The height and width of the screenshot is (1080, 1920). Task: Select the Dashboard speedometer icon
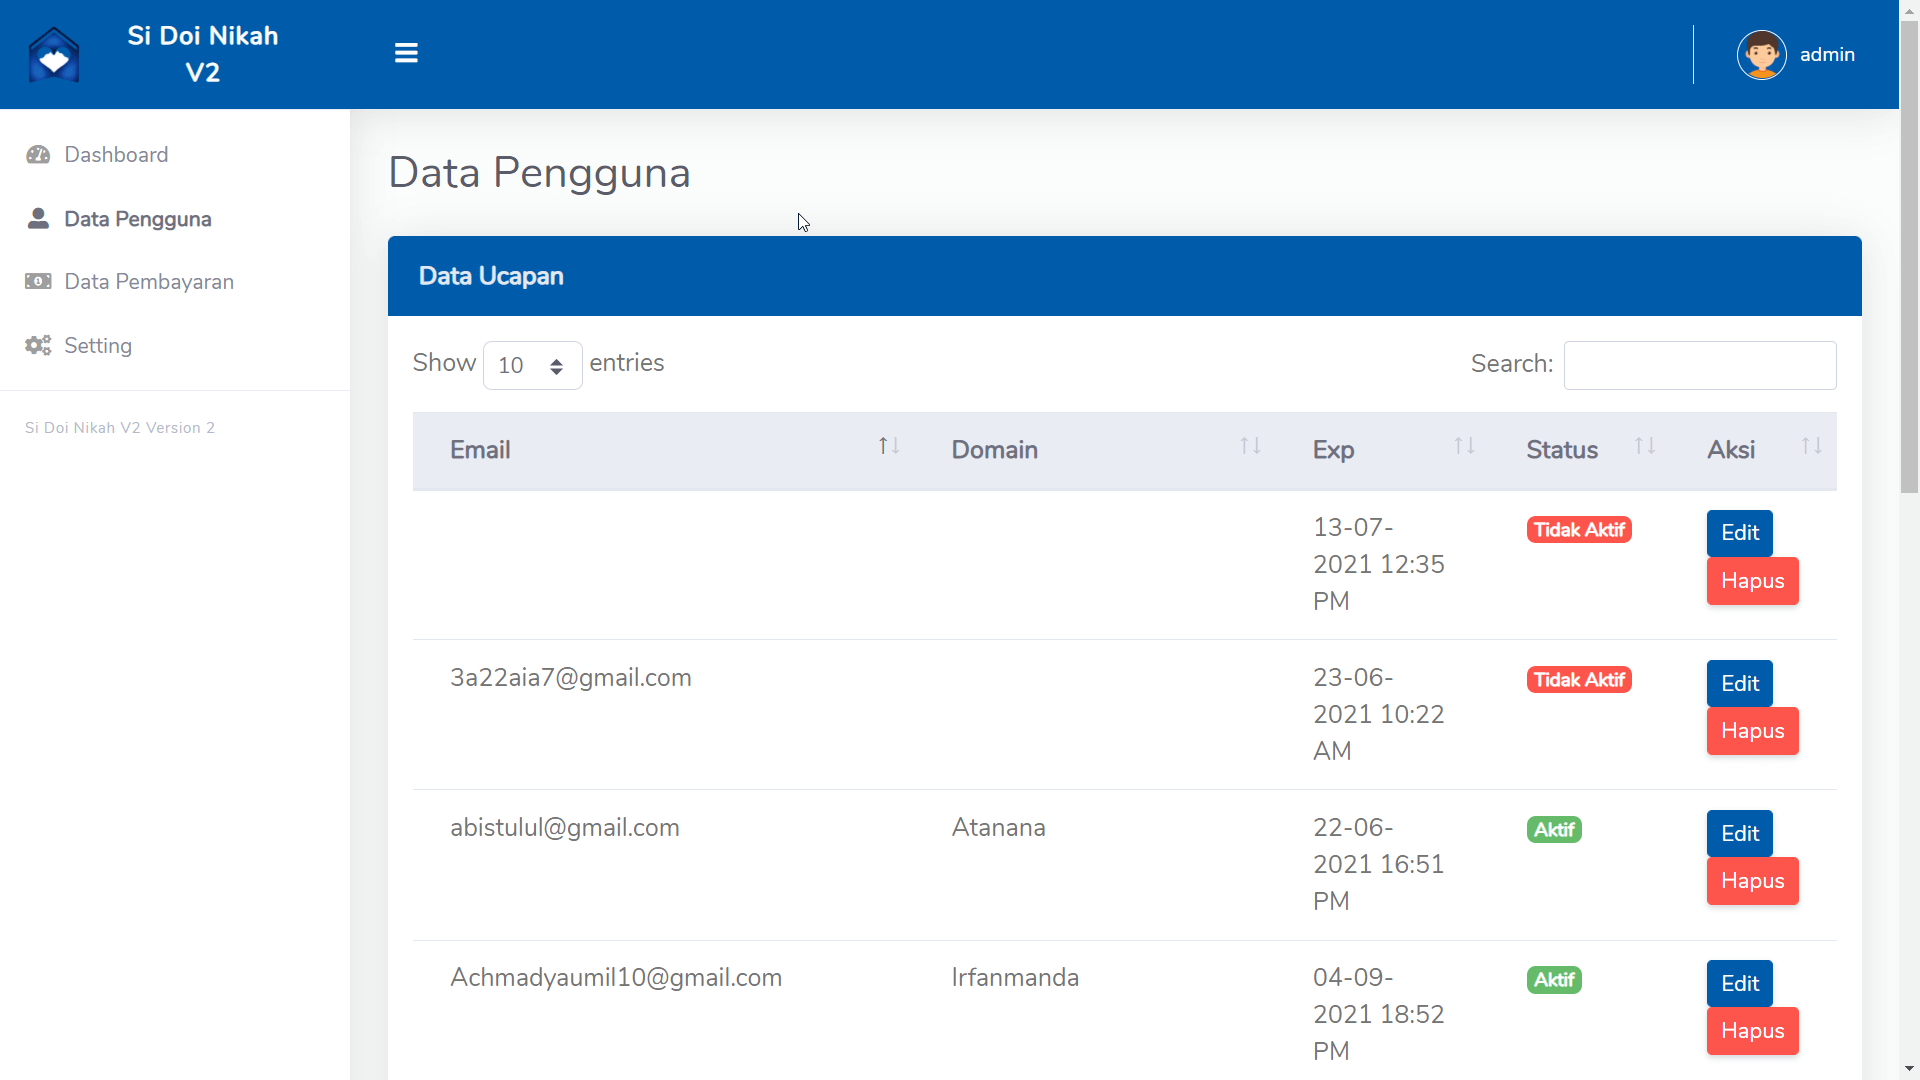(x=37, y=154)
